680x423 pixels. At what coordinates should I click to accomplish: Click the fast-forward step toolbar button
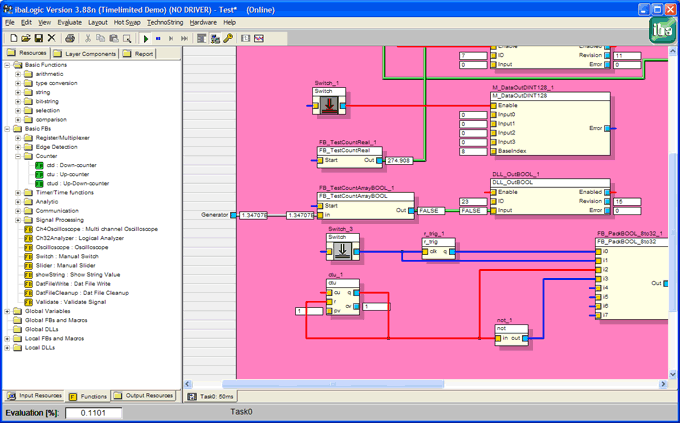coord(184,39)
